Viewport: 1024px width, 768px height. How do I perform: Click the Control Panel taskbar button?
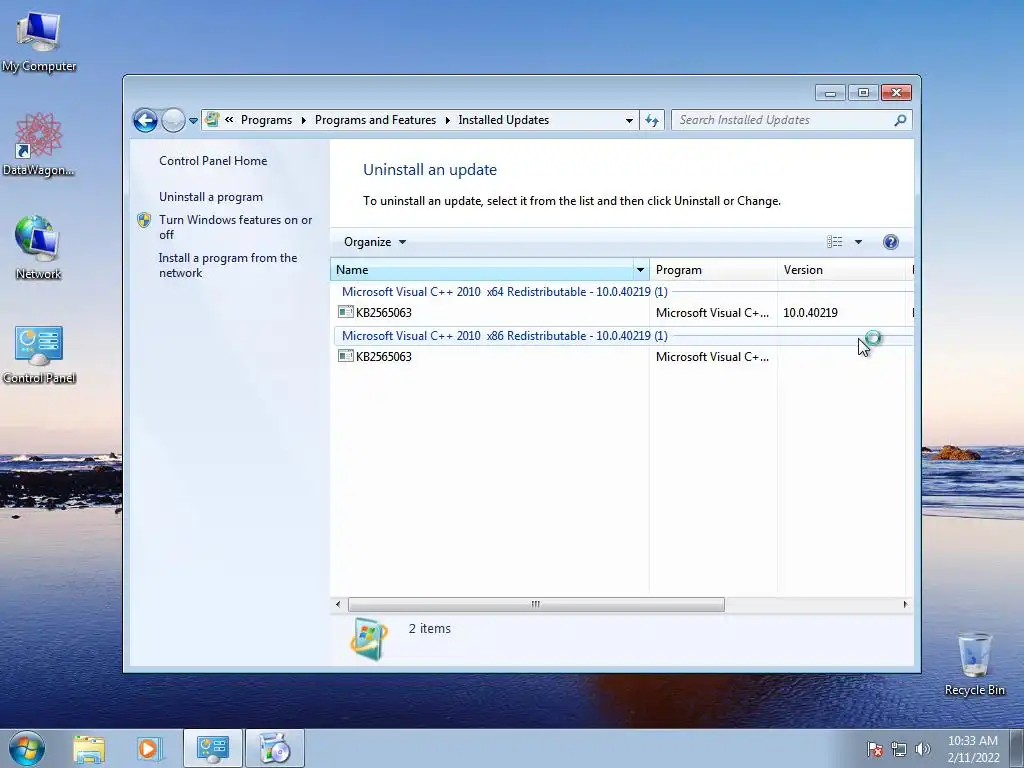coord(213,748)
